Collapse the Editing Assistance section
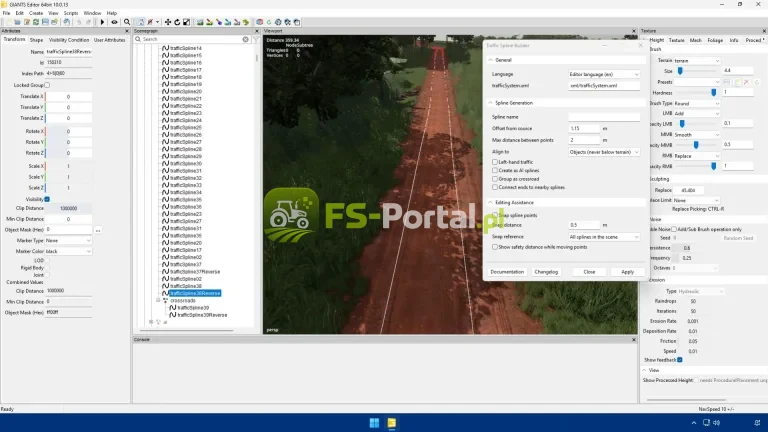Viewport: 768px width, 432px height. tap(490, 202)
